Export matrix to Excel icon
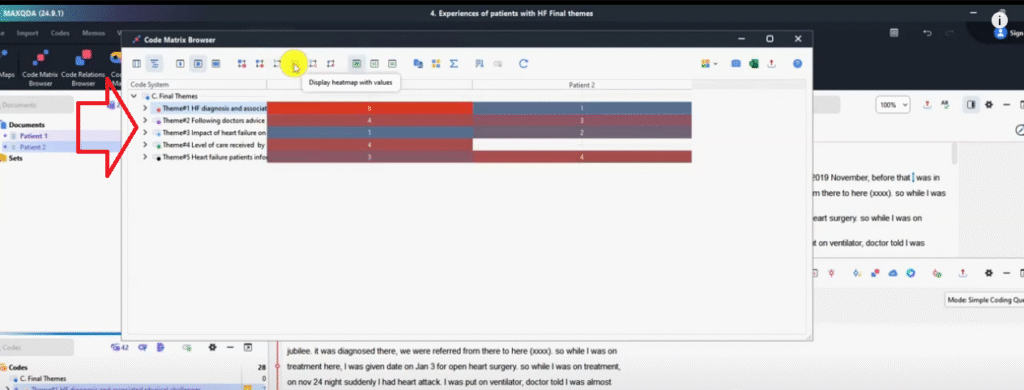This screenshot has width=1024, height=390. 754,64
